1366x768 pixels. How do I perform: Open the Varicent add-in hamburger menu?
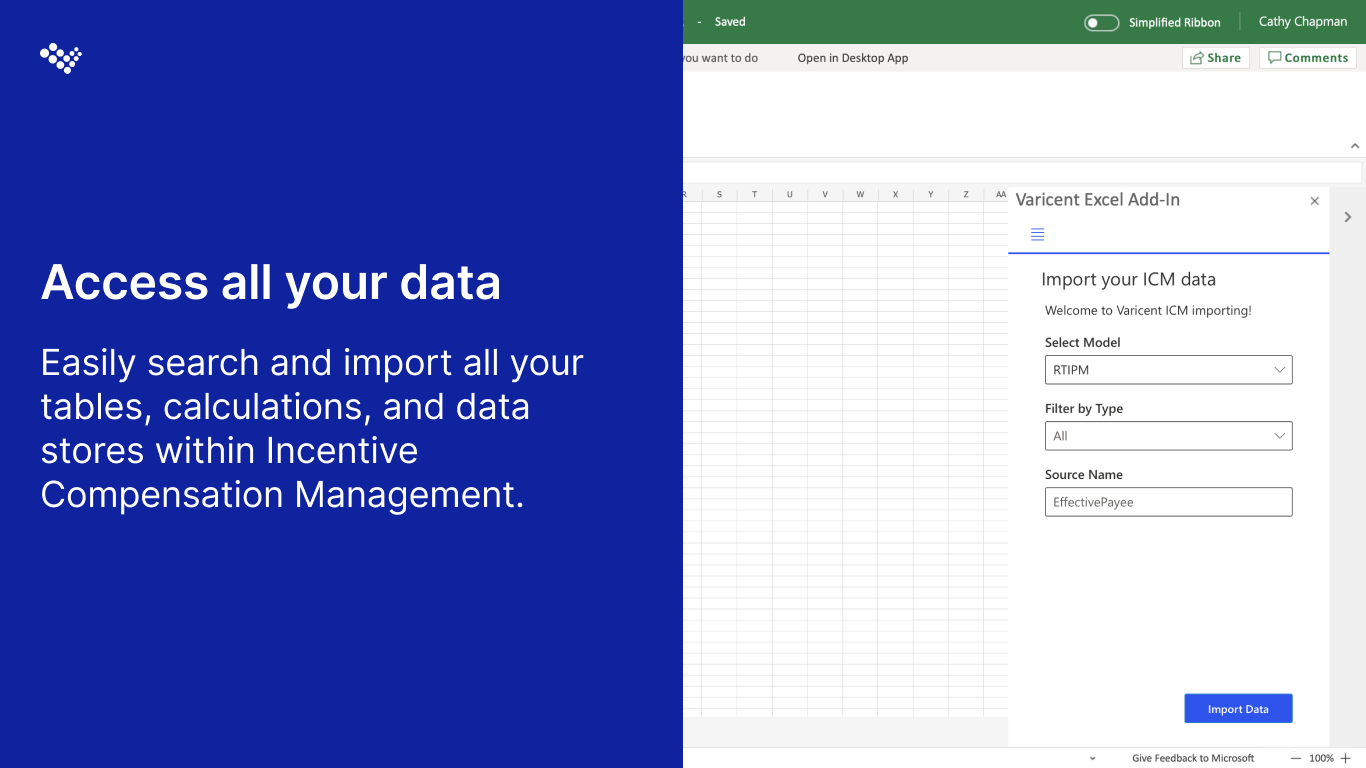pos(1037,234)
